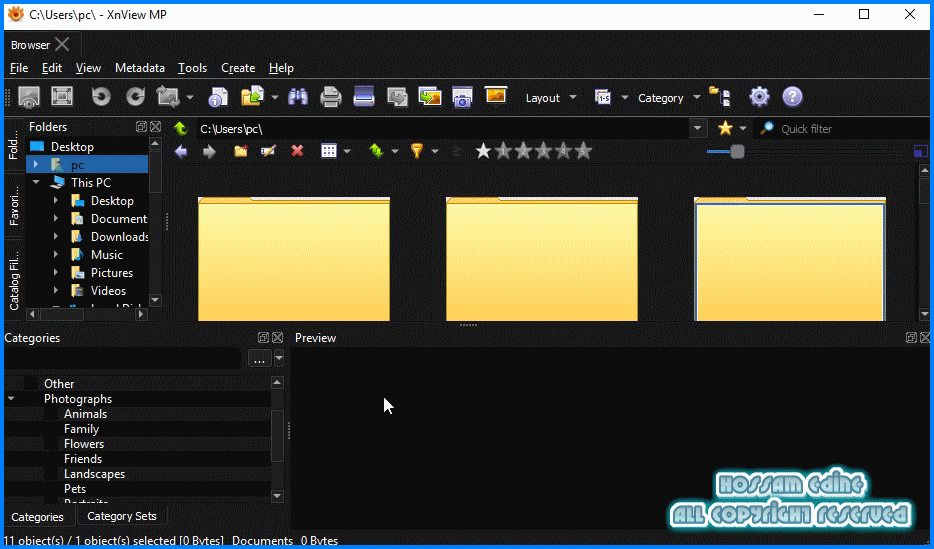Image resolution: width=934 pixels, height=549 pixels.
Task: Expand the Pictures folder node
Action: pos(56,273)
